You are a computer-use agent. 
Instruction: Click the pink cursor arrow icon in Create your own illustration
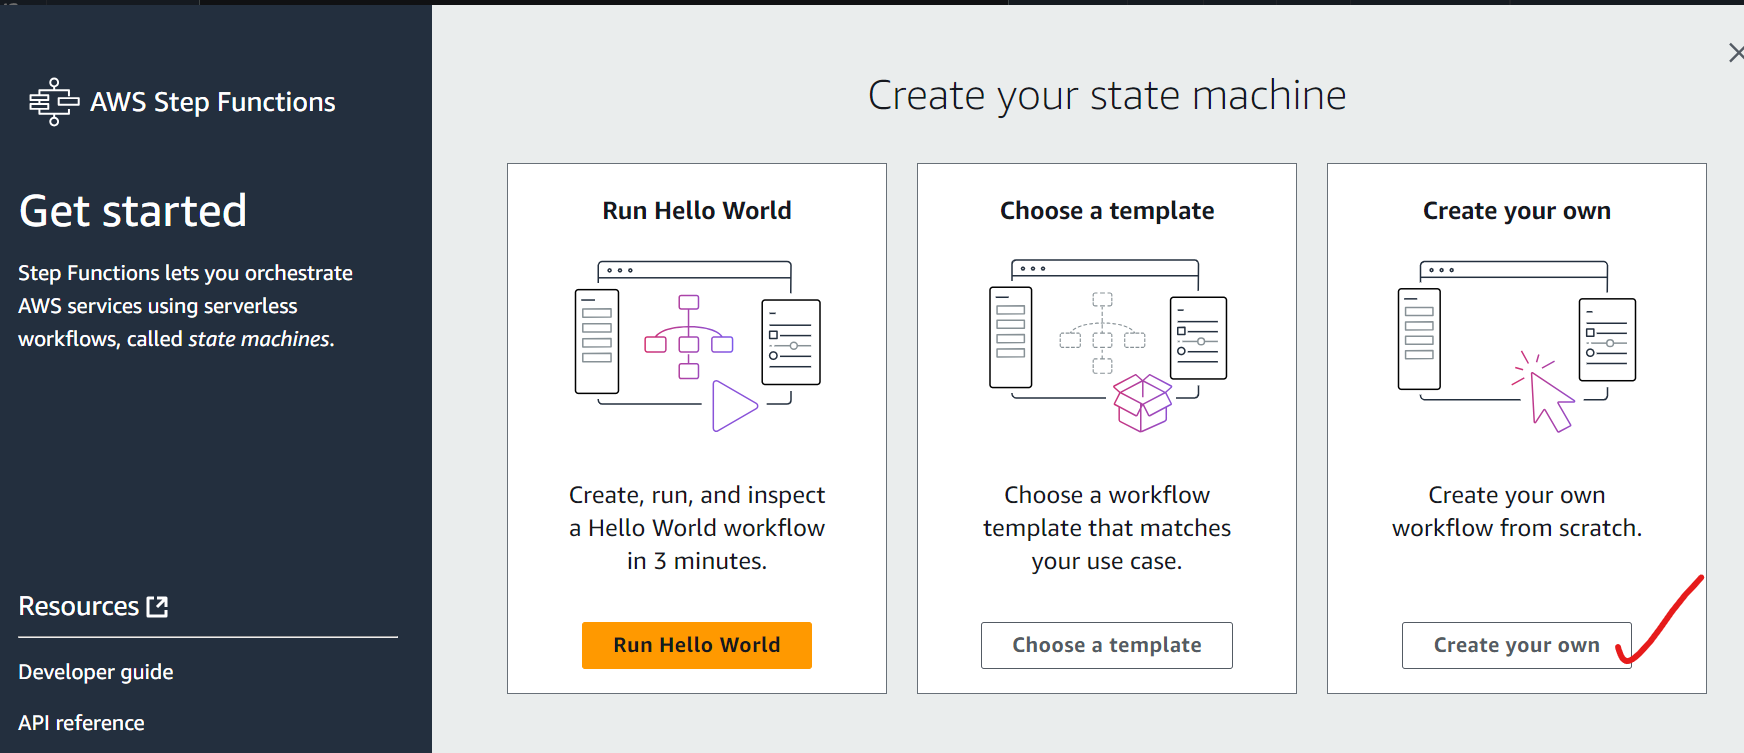coord(1547,397)
